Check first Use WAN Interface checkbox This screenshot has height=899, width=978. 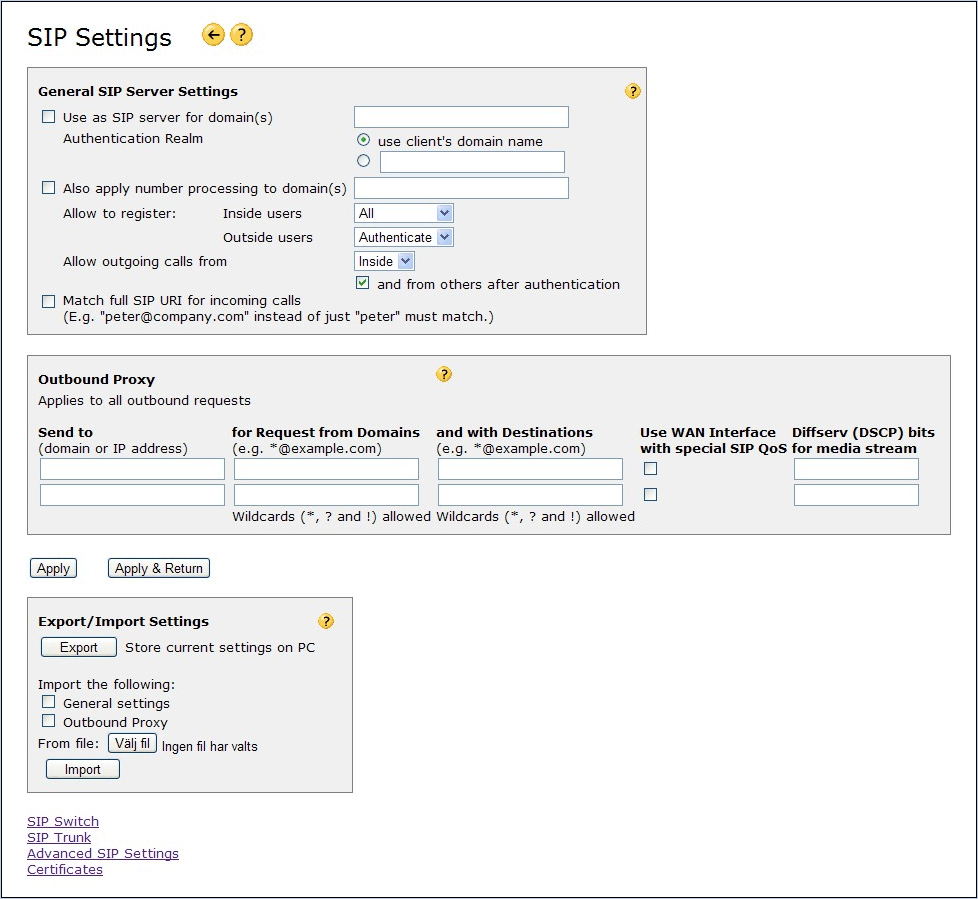tap(651, 469)
